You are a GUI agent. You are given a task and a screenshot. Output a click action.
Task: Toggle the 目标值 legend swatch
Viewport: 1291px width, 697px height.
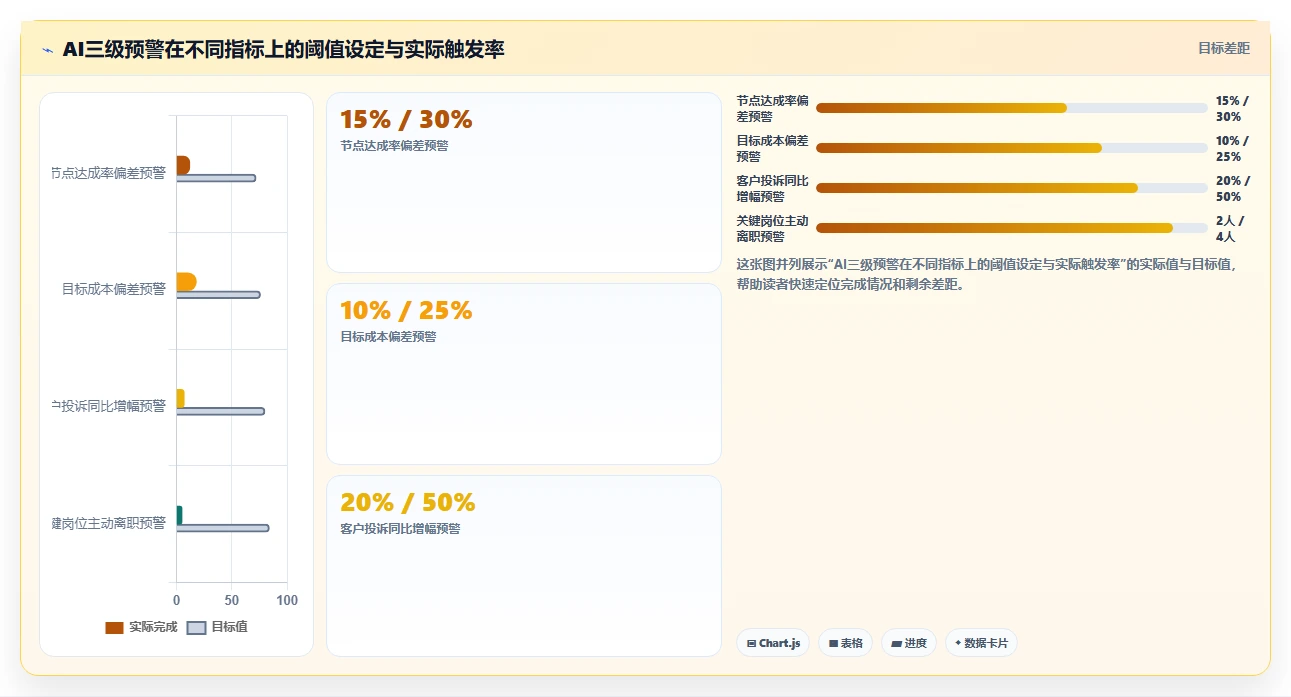click(196, 627)
